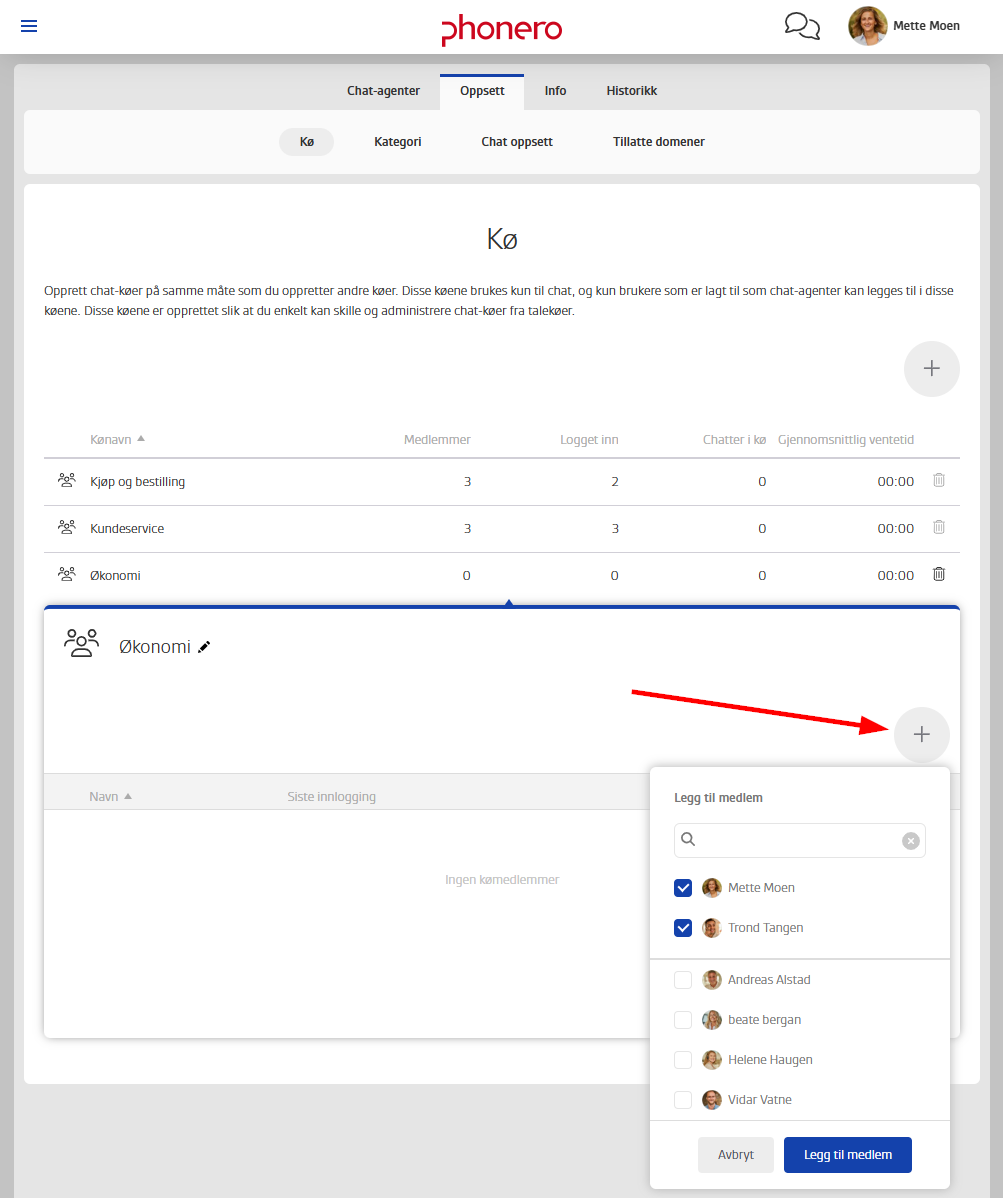
Task: Click Mette Moen profile avatar in header
Action: click(867, 26)
